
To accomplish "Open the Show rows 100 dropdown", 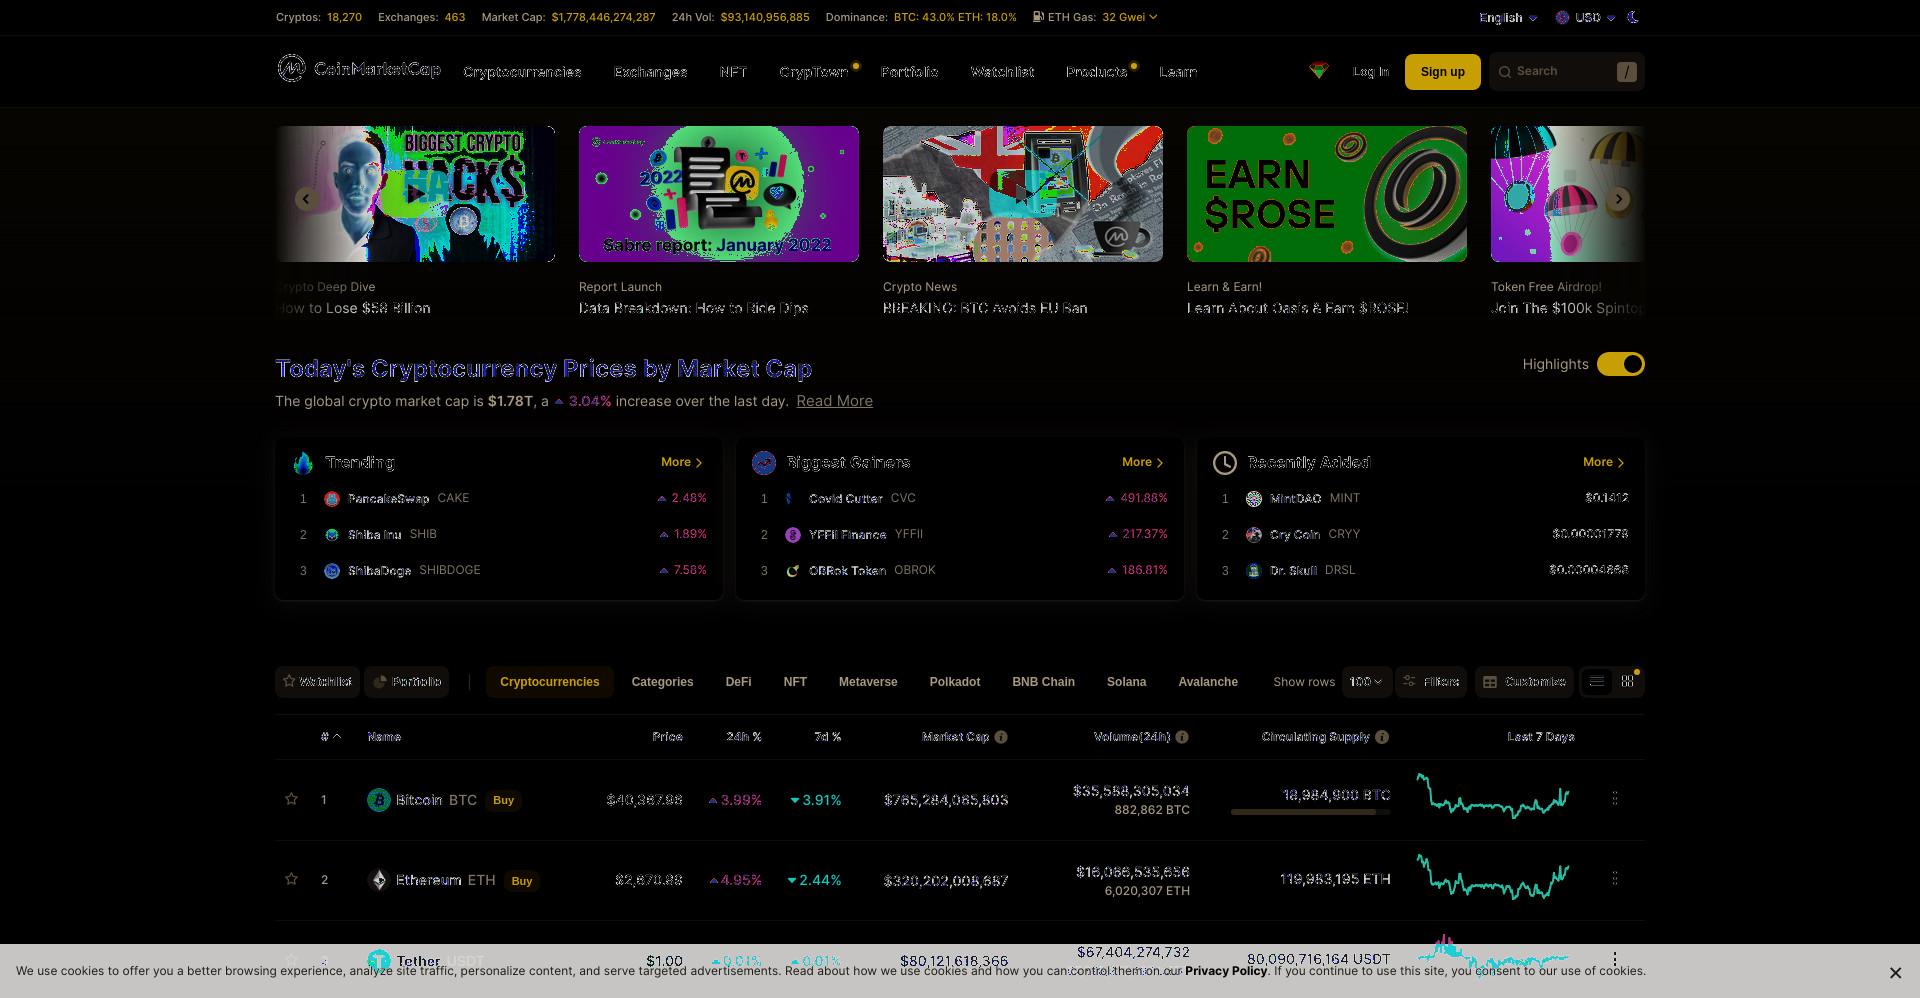I will (1366, 682).
